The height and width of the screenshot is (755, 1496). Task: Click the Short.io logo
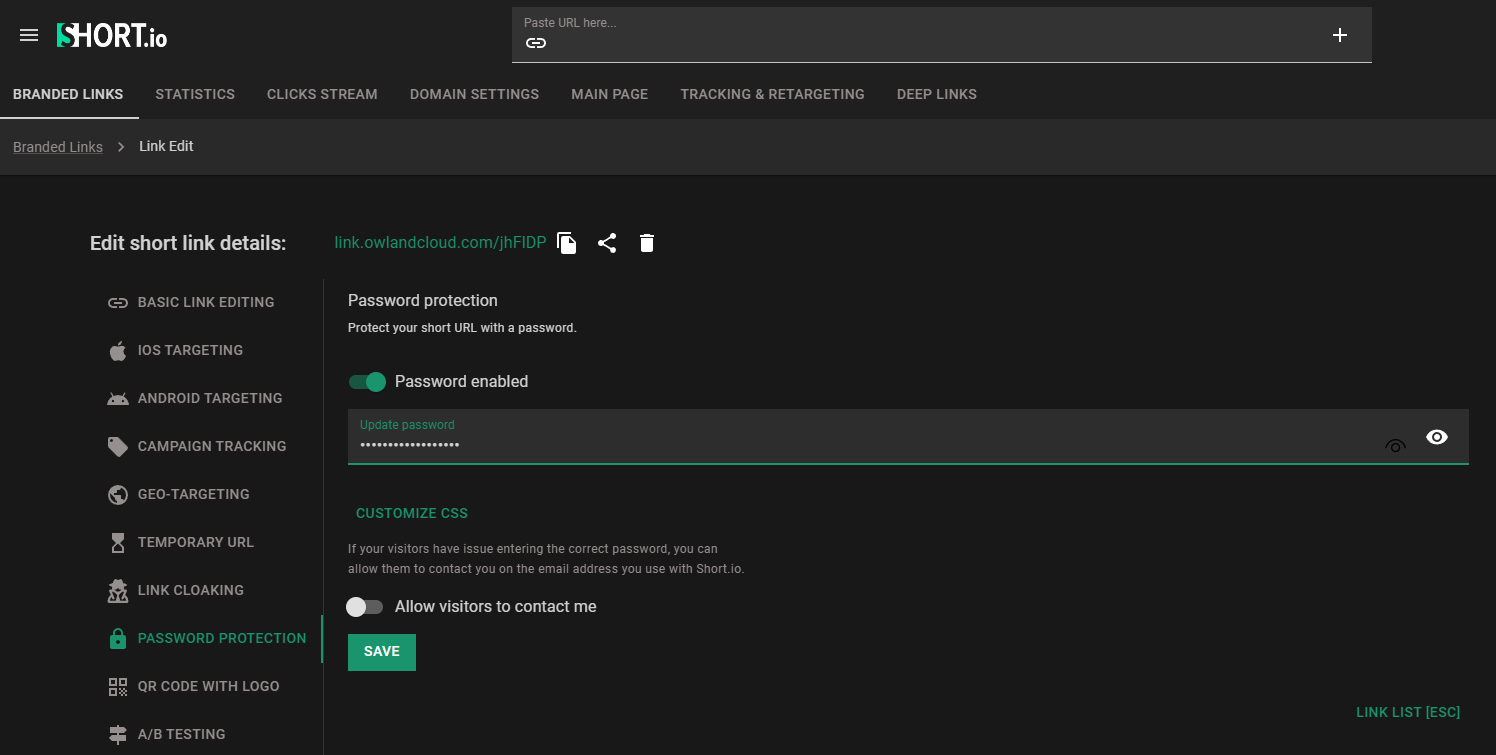(112, 35)
